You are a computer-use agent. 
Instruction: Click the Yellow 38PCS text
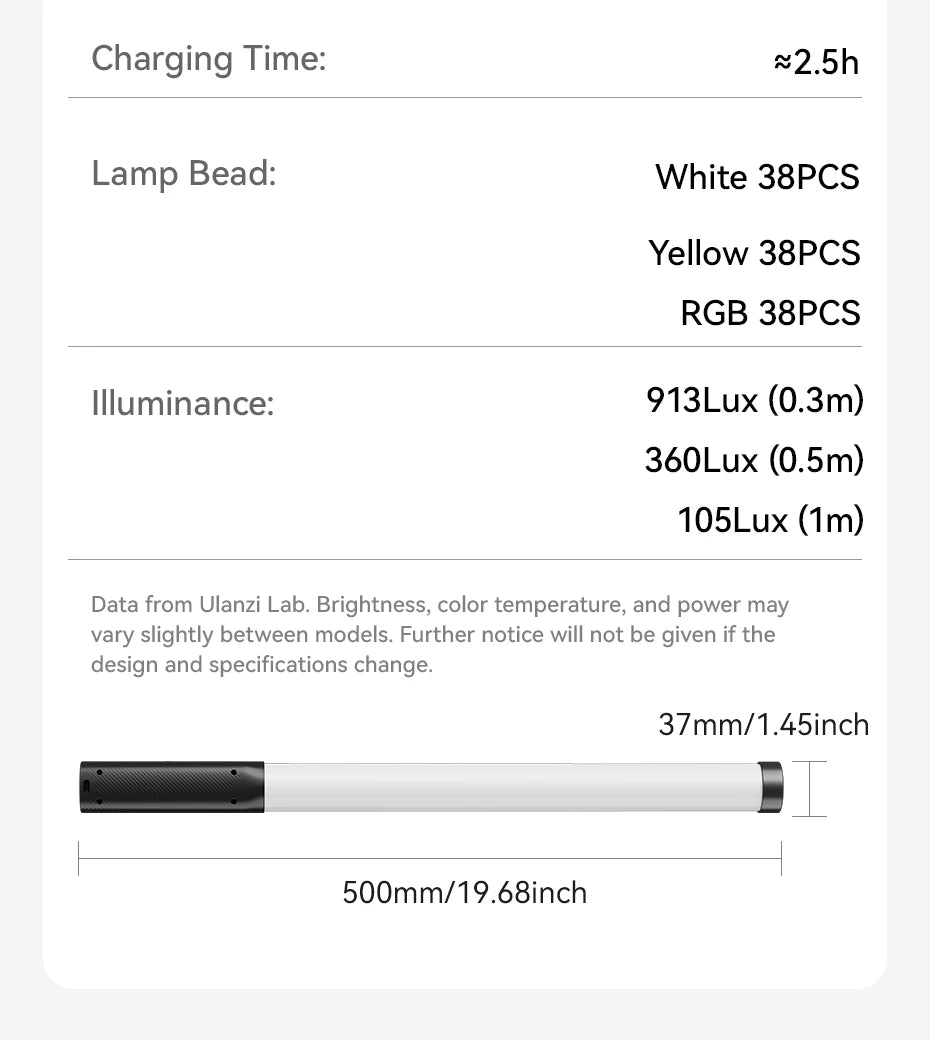coord(754,252)
